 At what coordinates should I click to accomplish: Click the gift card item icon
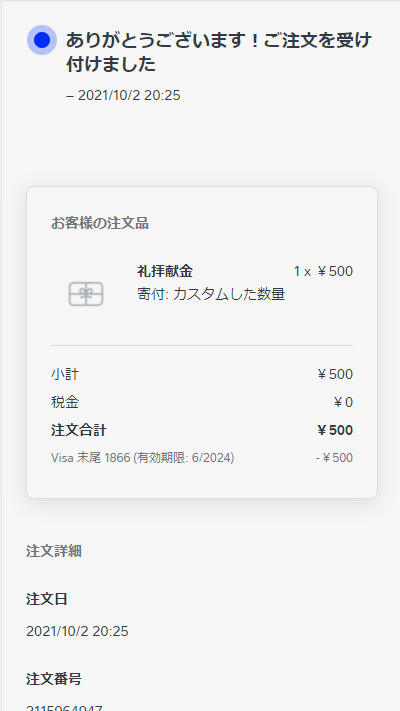pyautogui.click(x=86, y=294)
